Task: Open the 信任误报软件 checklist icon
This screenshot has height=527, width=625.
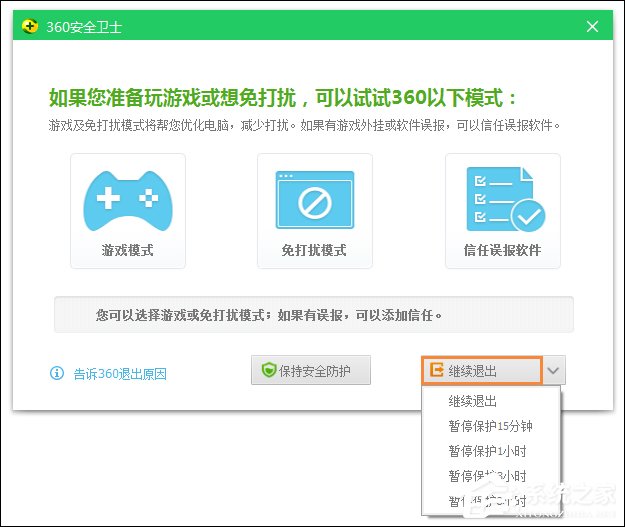Action: pyautogui.click(x=502, y=199)
